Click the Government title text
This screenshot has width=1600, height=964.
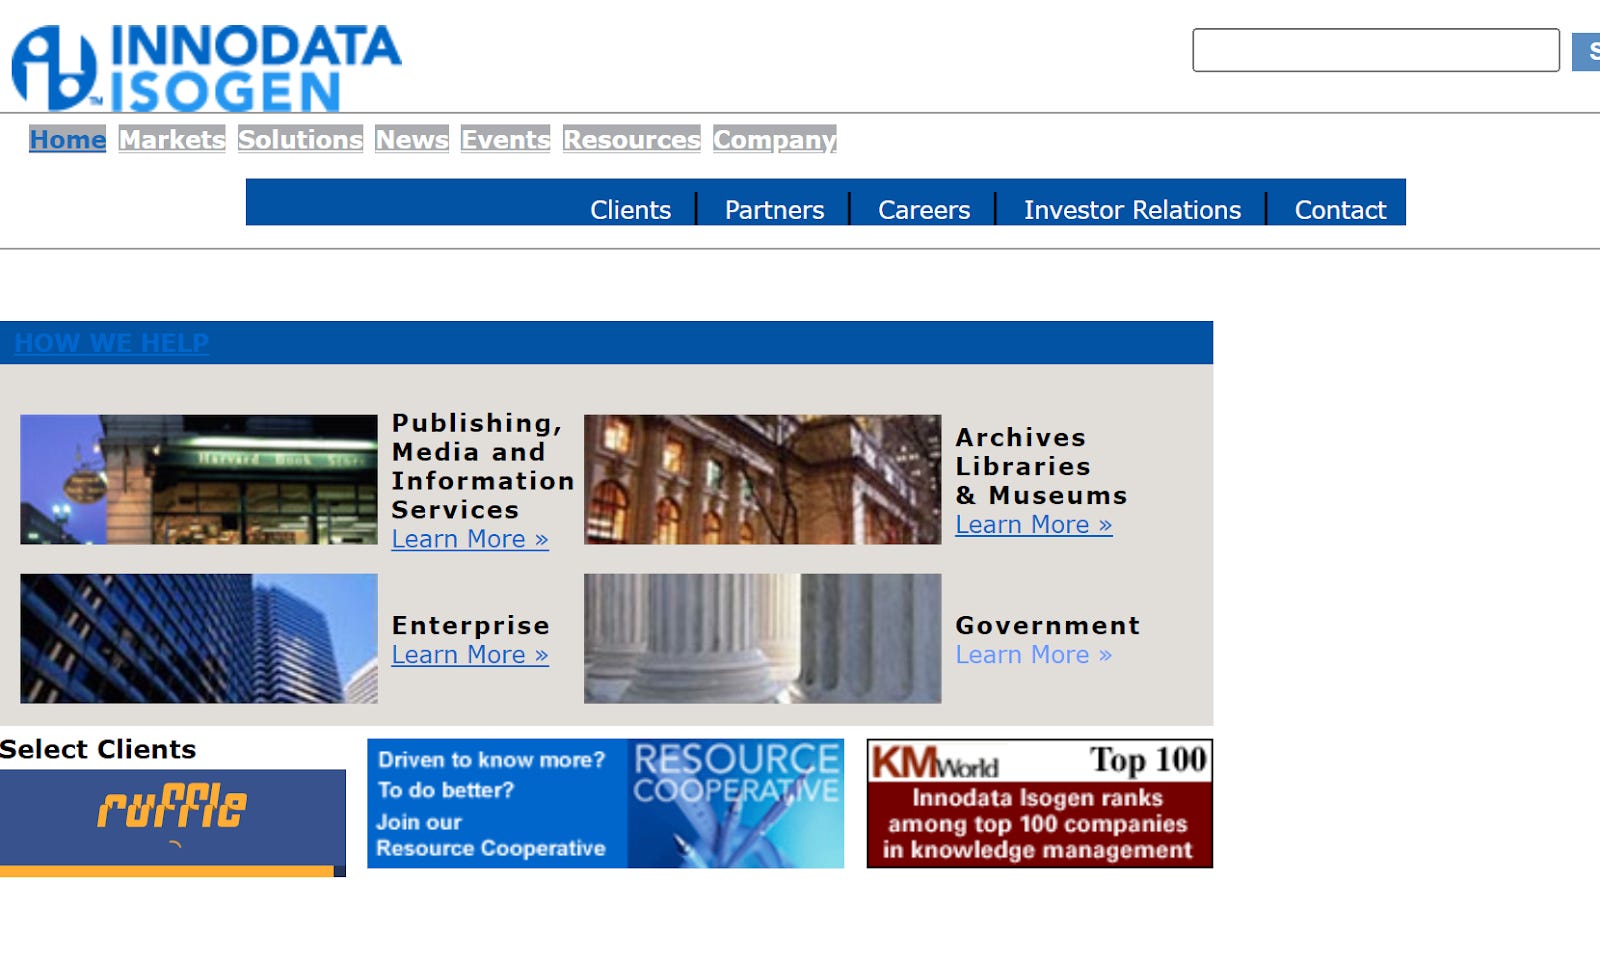tap(1047, 625)
